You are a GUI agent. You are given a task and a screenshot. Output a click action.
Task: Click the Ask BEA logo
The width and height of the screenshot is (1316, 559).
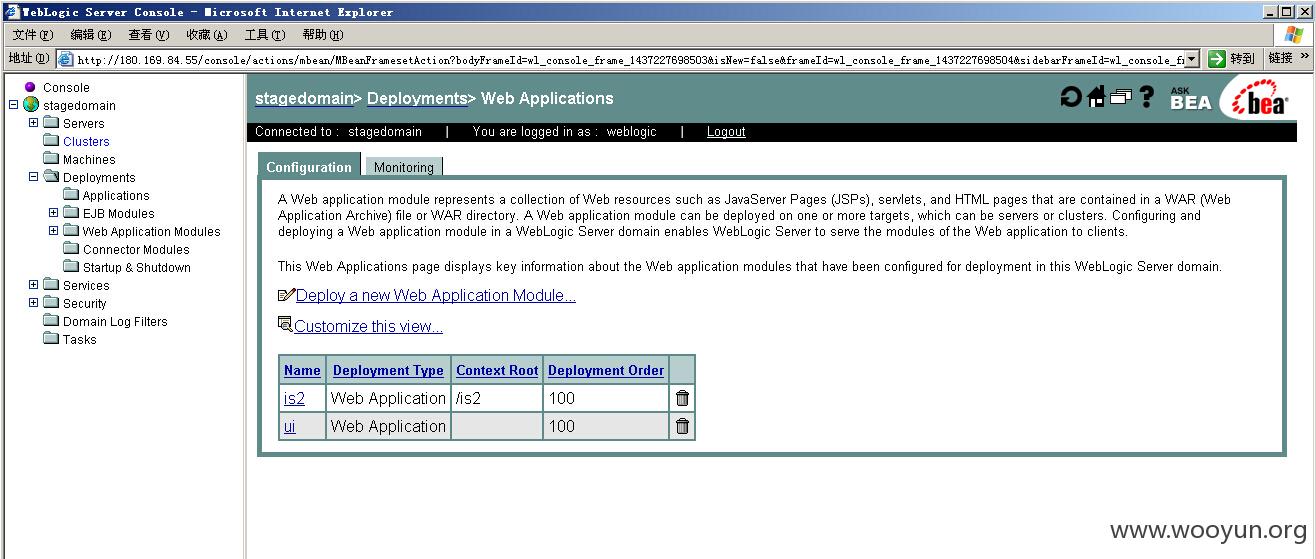[1190, 98]
